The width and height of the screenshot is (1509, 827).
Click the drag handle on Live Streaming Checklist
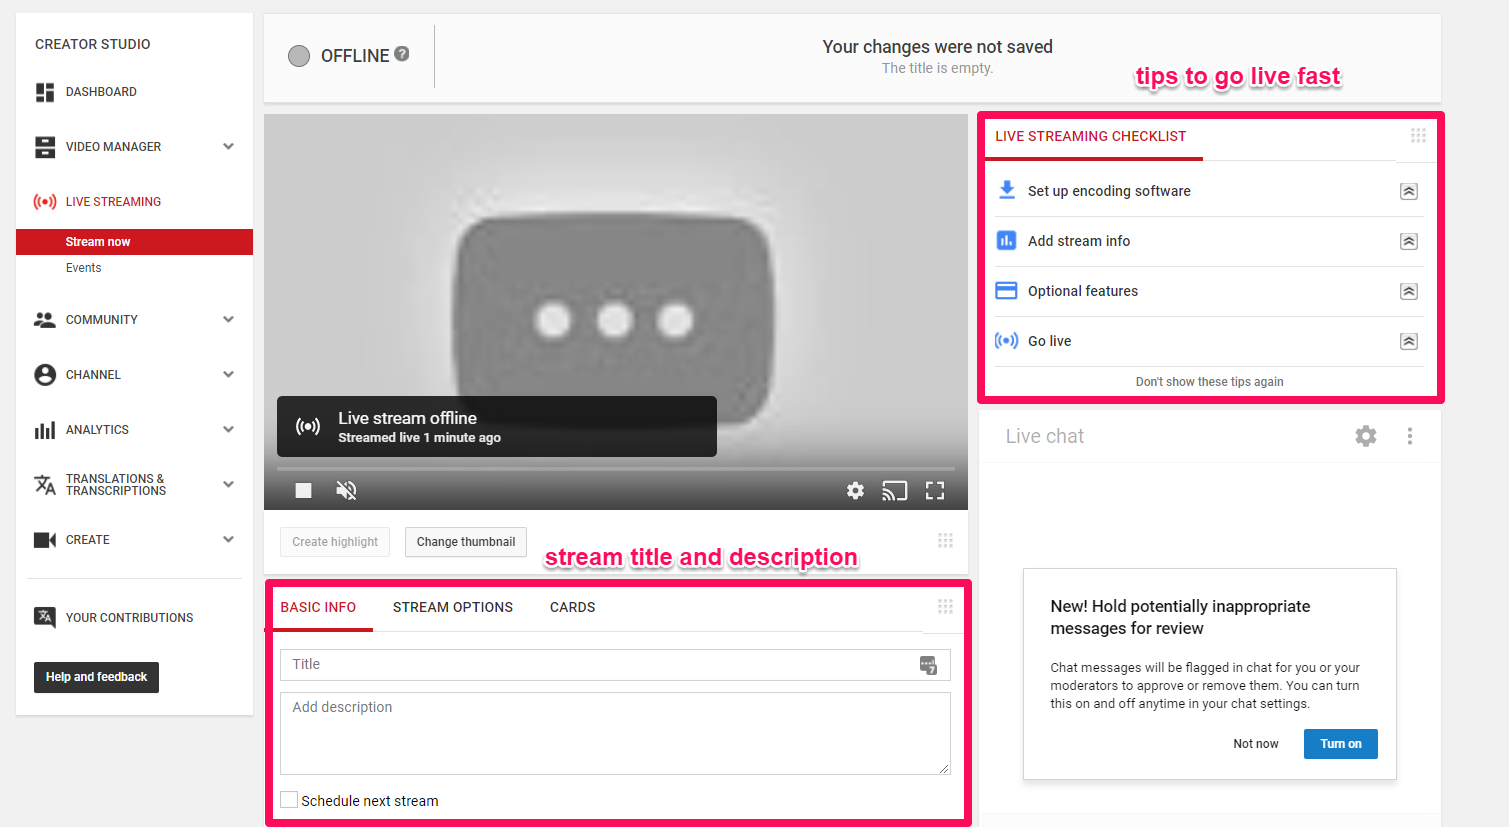[x=1418, y=135]
